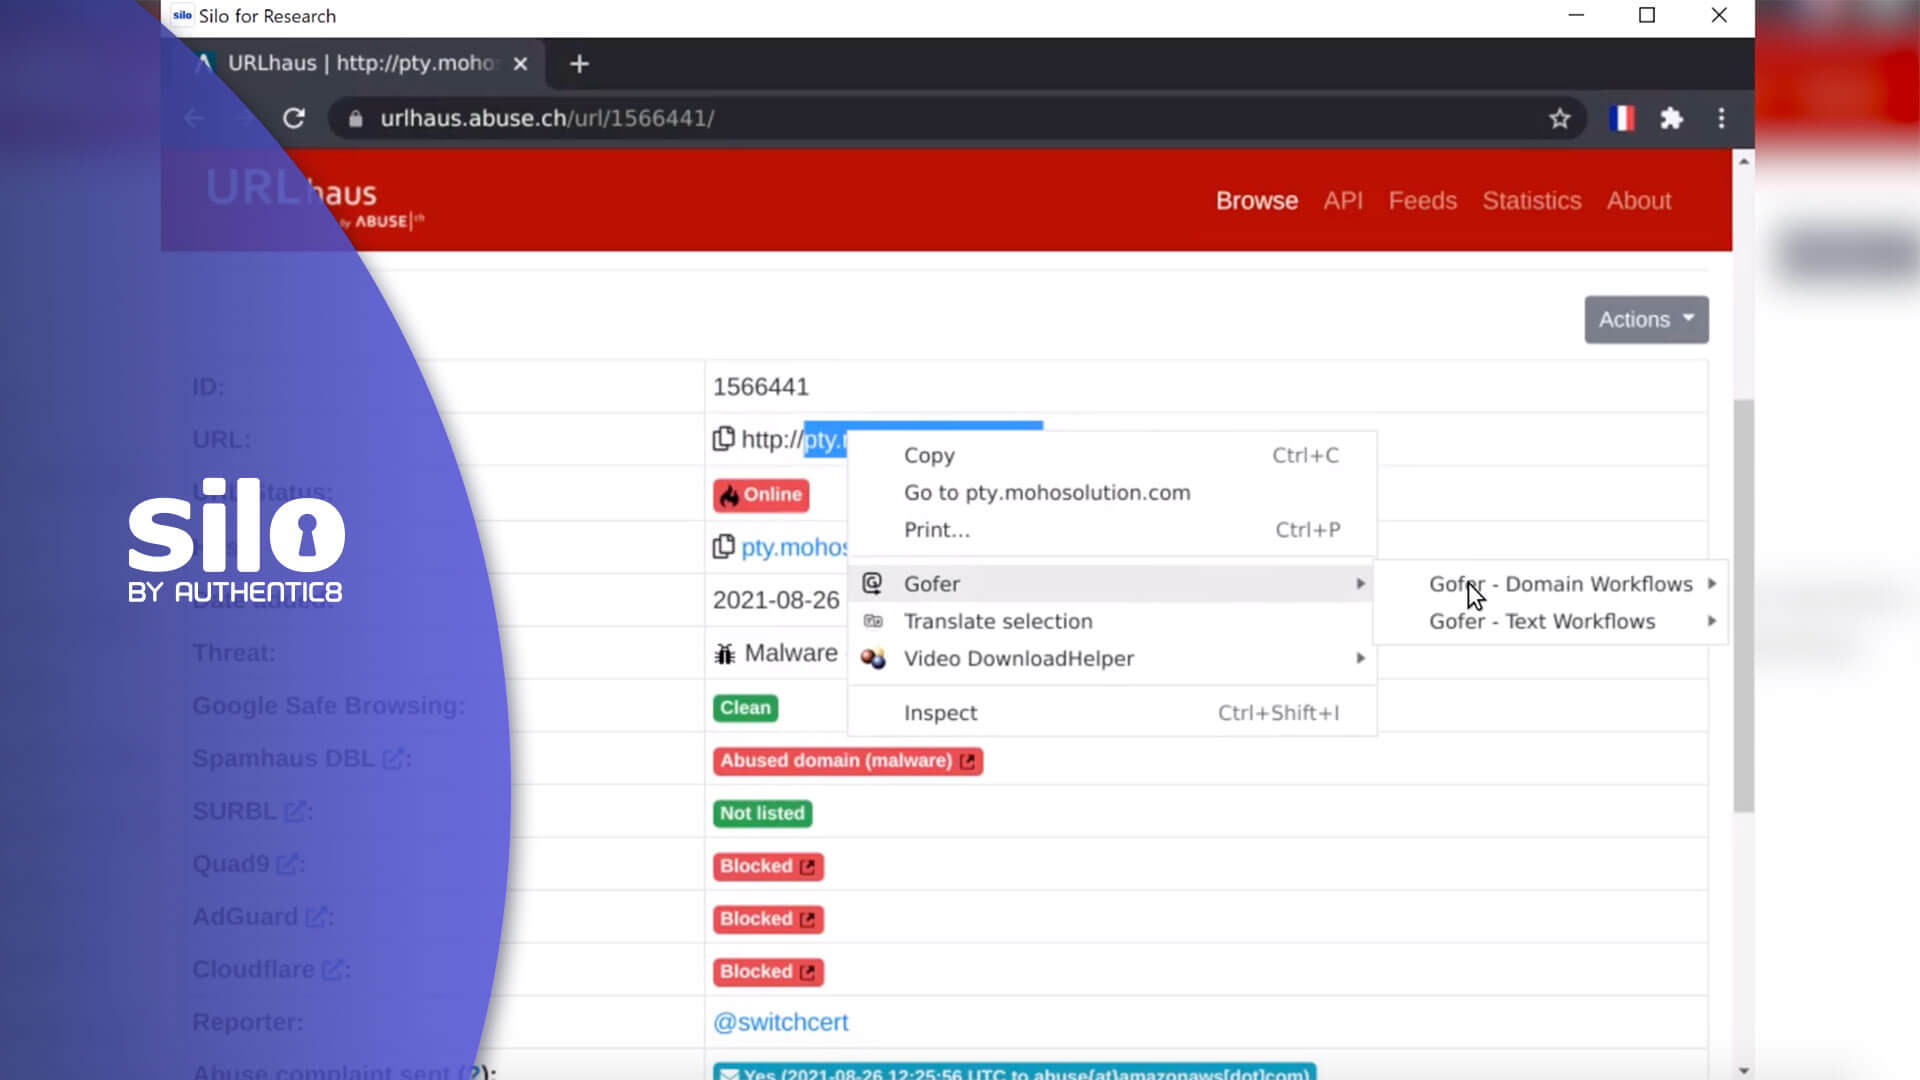The height and width of the screenshot is (1080, 1920).
Task: Open the browser three-dot menu
Action: point(1721,118)
